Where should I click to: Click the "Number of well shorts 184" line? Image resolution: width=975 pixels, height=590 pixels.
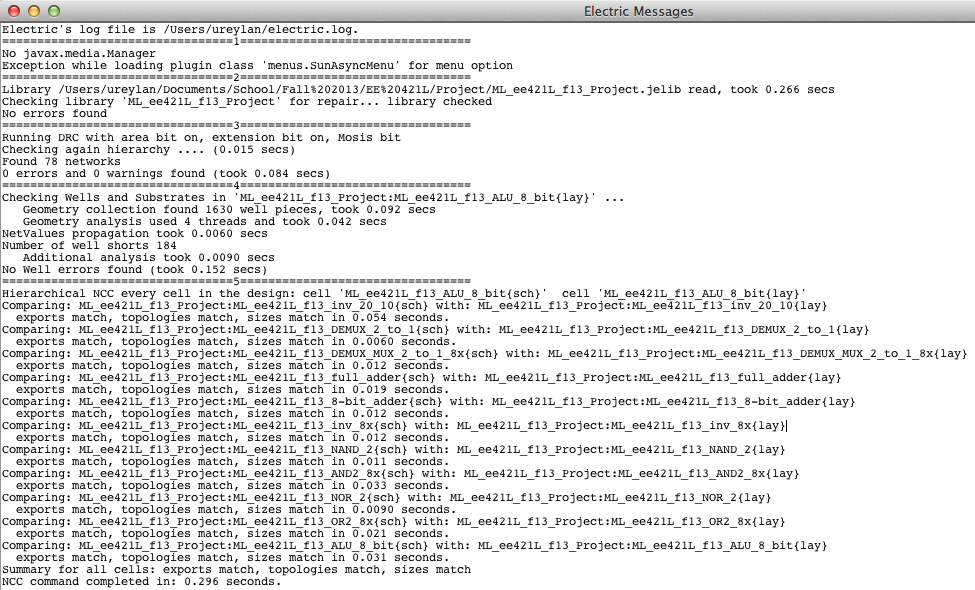[x=89, y=245]
